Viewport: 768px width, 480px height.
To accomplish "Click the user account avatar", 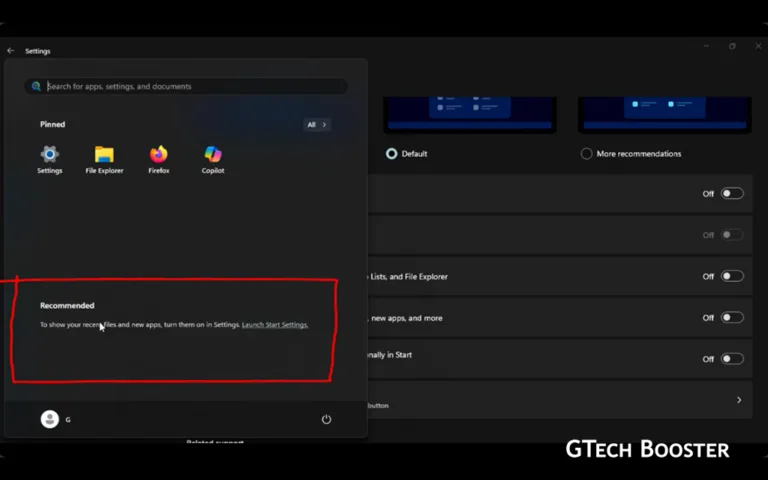I will point(49,419).
